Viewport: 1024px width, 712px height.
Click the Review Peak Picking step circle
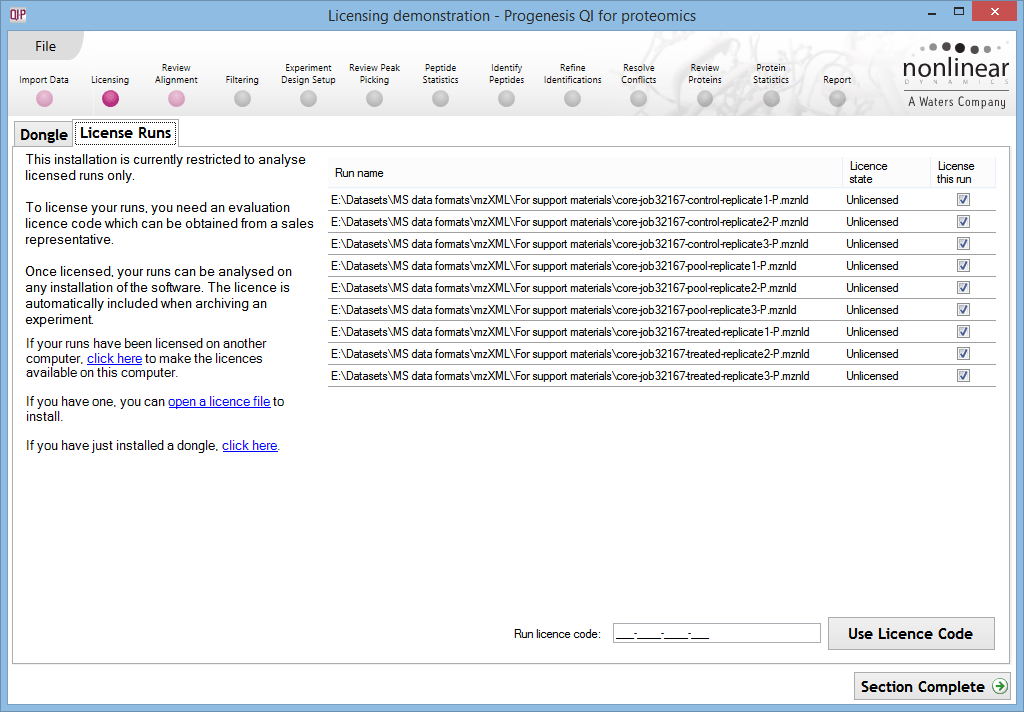pos(374,99)
